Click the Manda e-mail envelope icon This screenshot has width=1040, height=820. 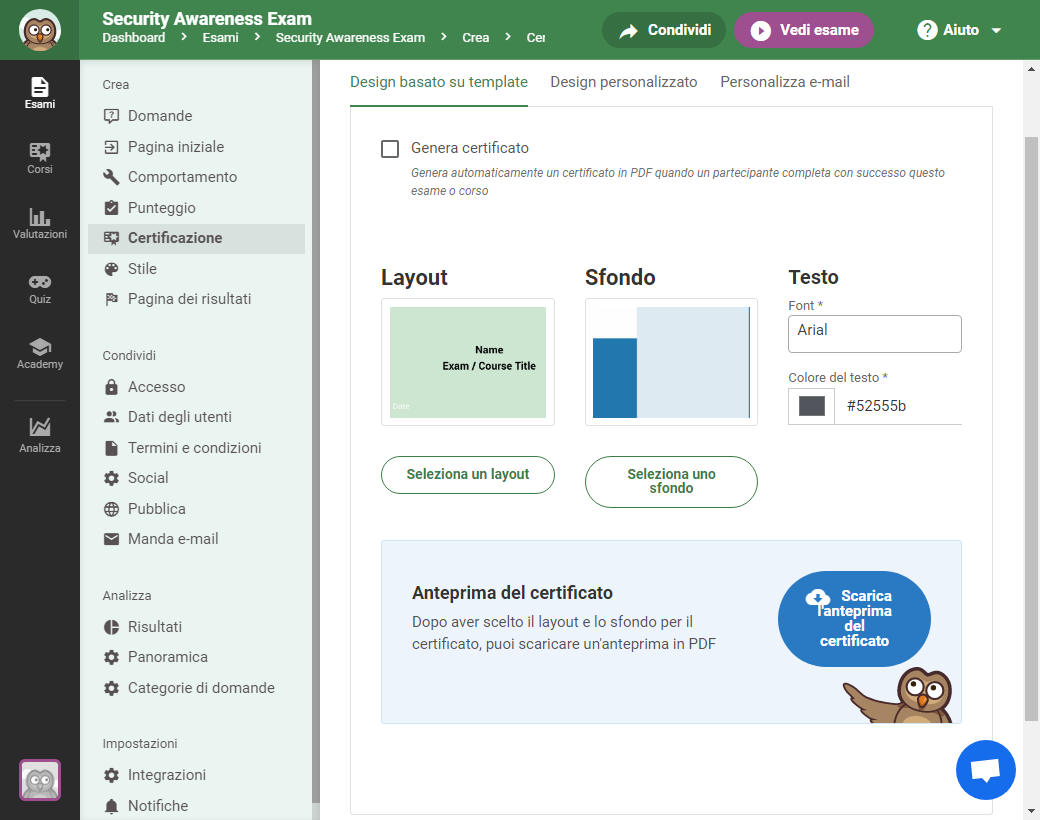click(x=111, y=539)
